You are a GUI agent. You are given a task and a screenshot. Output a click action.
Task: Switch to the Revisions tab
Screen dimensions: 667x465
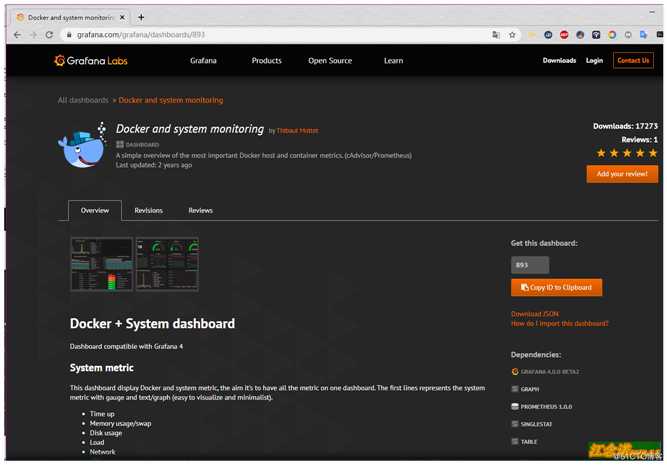pos(148,211)
